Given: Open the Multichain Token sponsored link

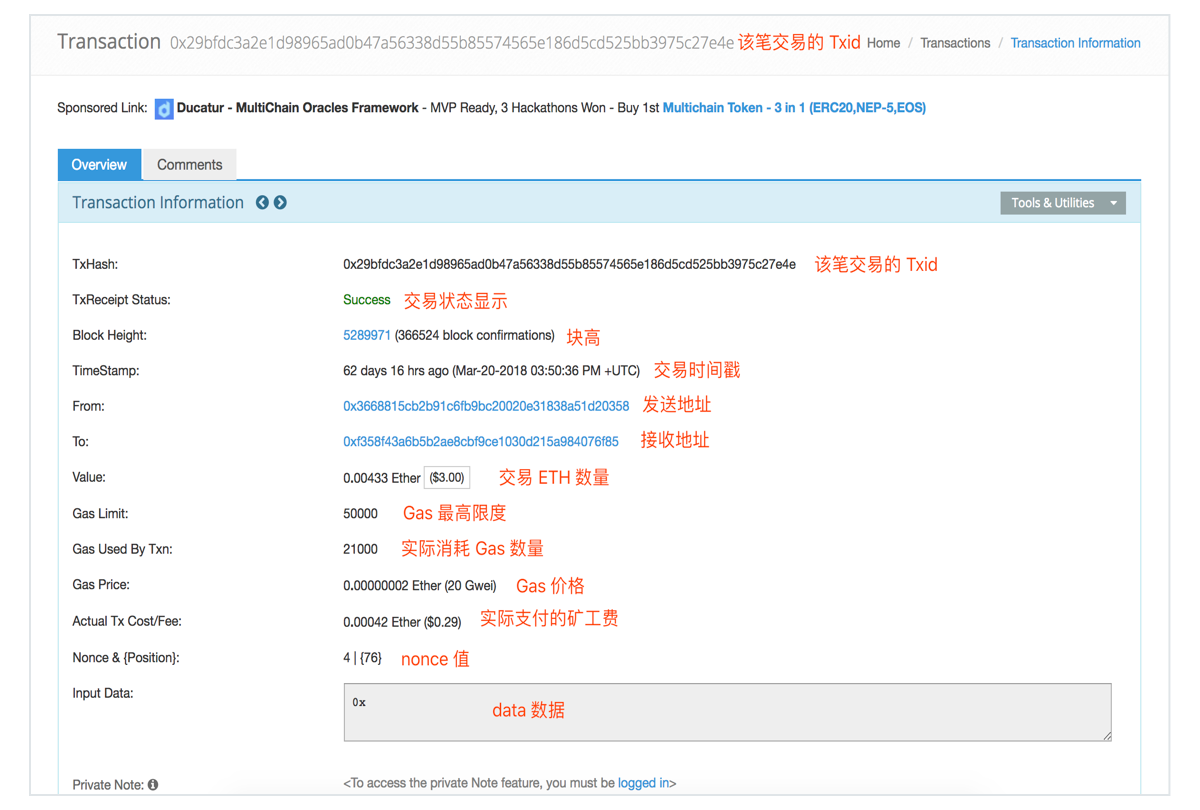Looking at the screenshot, I should [x=794, y=107].
